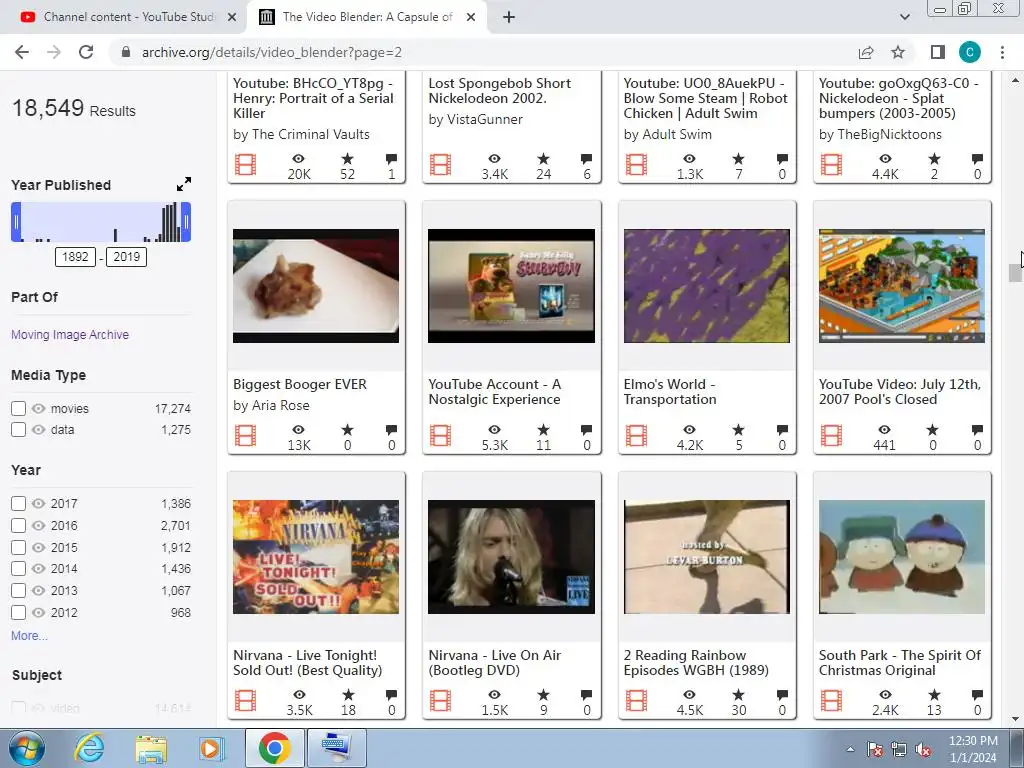Check the data media type filter
Image resolution: width=1024 pixels, height=768 pixels.
[18, 429]
